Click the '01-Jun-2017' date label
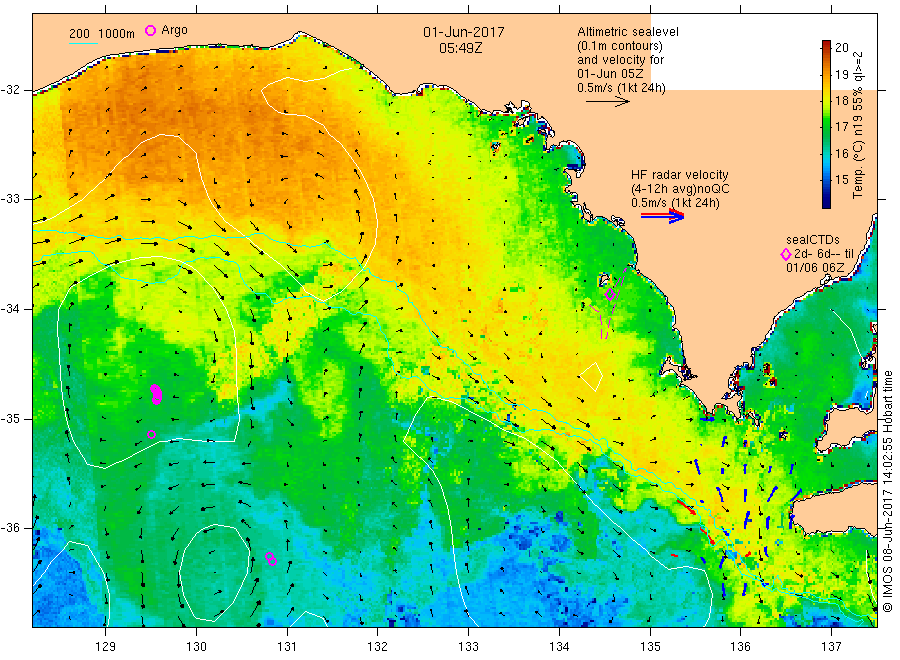The width and height of the screenshot is (900, 660). click(x=464, y=32)
